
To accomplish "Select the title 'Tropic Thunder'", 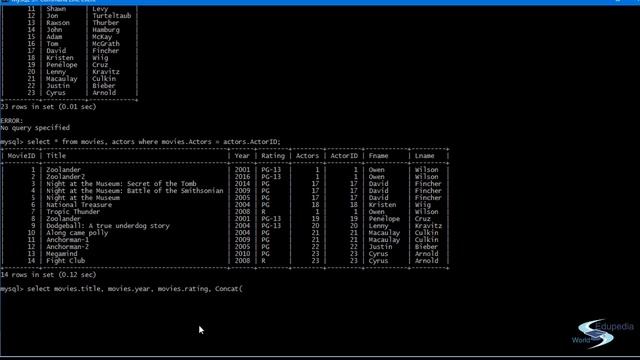I will pyautogui.click(x=73, y=212).
